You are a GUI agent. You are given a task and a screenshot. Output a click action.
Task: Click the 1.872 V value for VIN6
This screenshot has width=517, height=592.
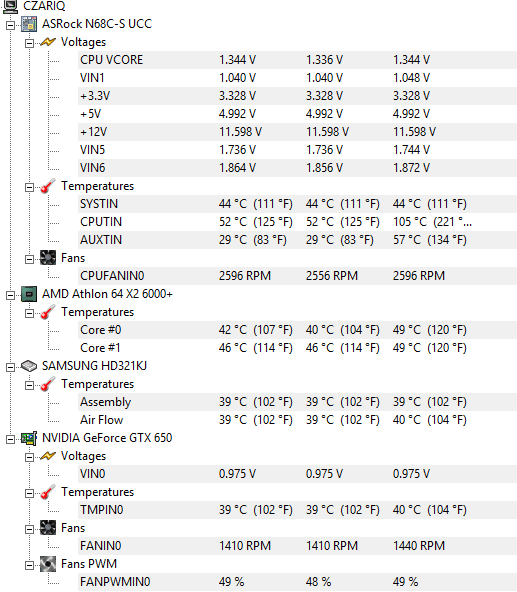[x=411, y=168]
